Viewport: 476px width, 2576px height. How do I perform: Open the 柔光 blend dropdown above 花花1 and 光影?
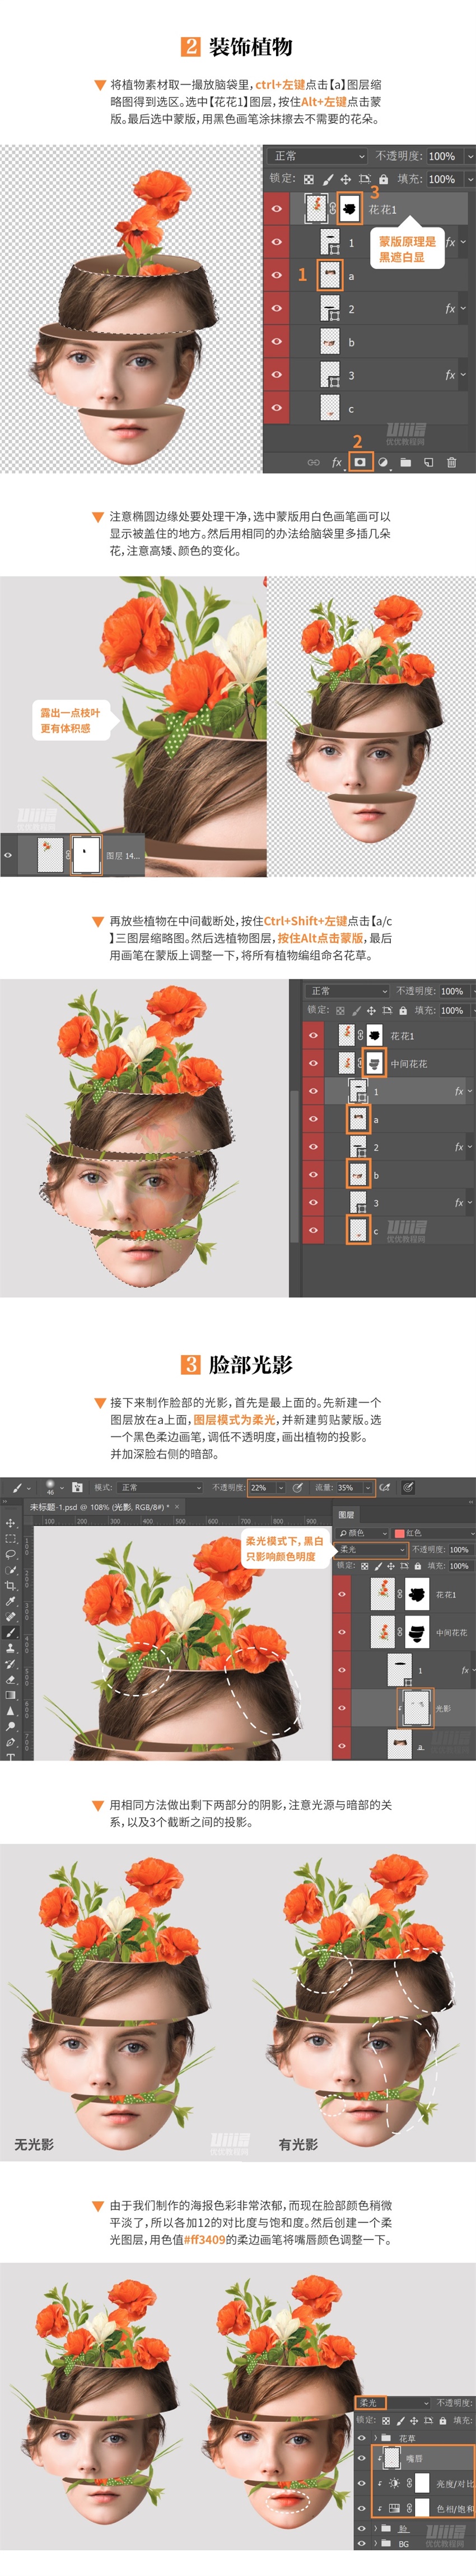pos(373,1549)
